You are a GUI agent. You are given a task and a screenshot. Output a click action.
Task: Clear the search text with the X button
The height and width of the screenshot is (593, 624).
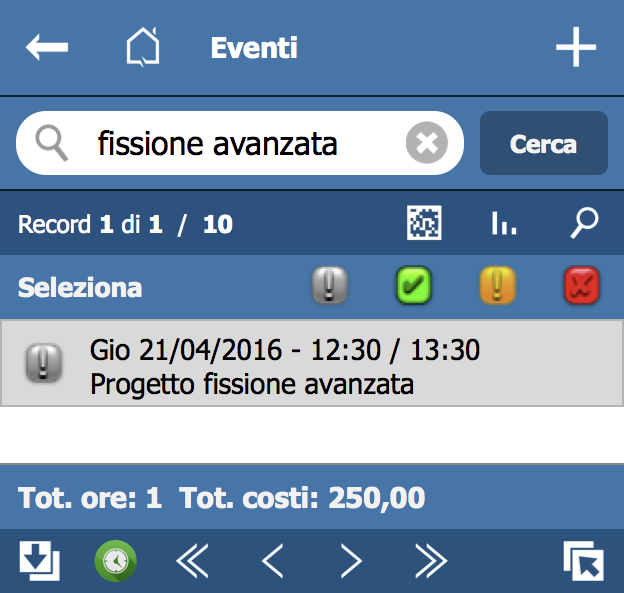427,142
